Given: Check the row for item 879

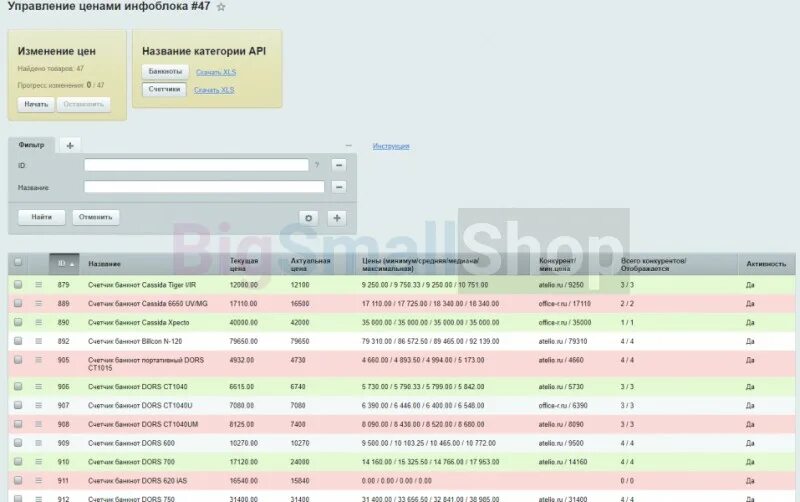Looking at the screenshot, I should click(x=18, y=285).
